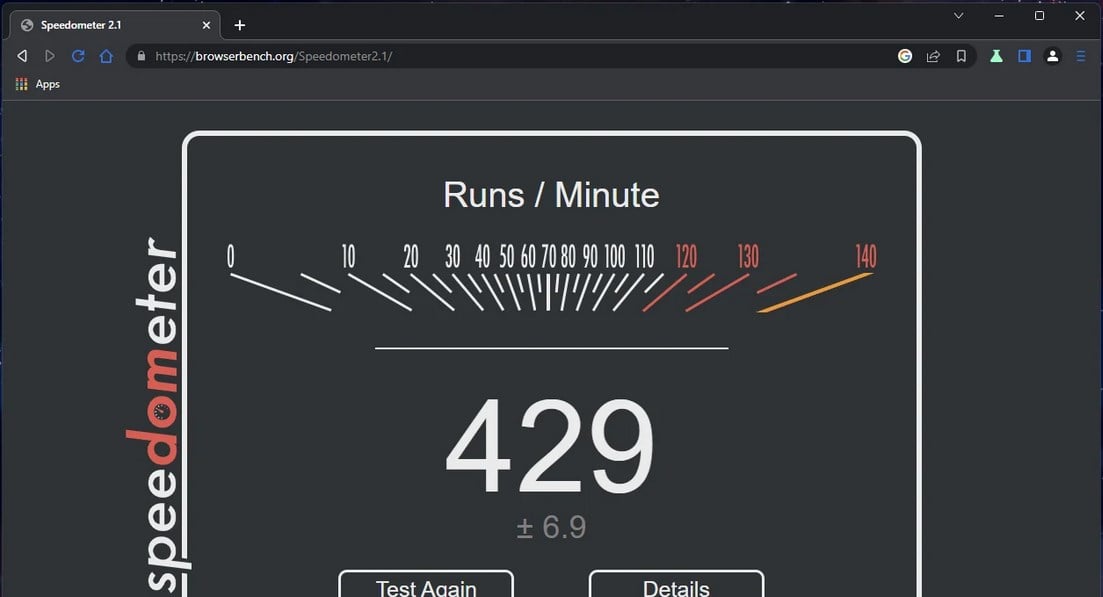Open the home page icon
This screenshot has width=1103, height=597.
106,56
